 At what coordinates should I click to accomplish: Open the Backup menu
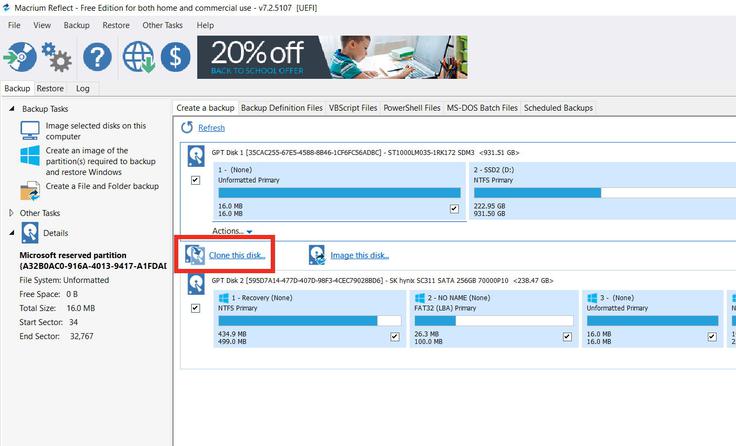coord(77,25)
